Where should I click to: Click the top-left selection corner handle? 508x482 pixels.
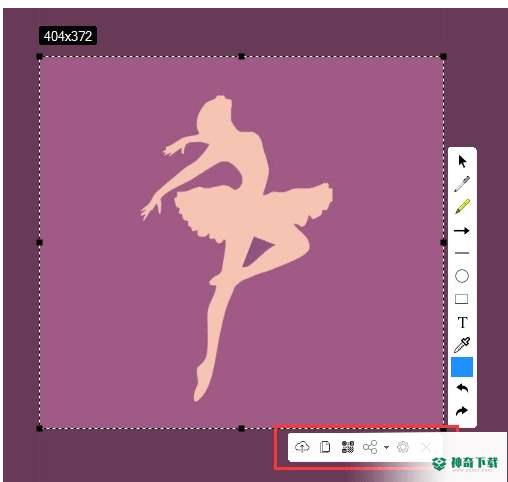39,56
